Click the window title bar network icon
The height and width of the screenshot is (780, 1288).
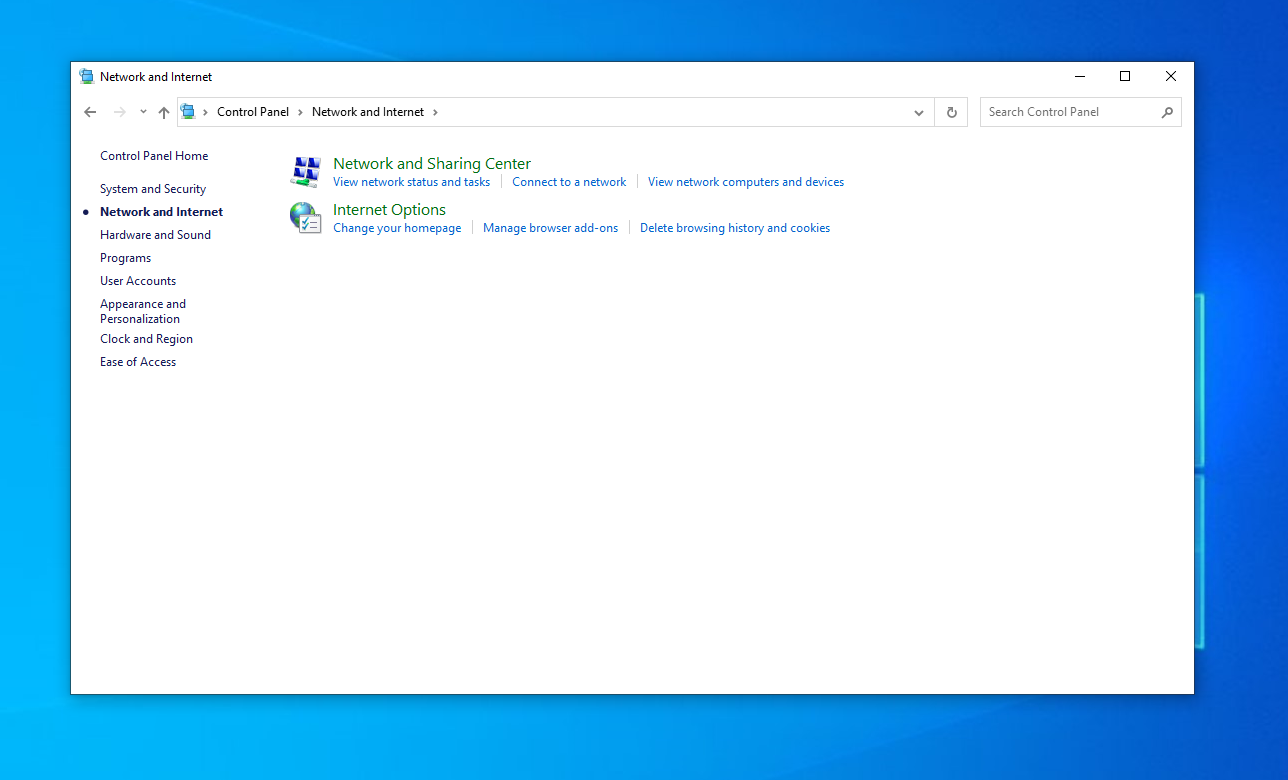(87, 77)
